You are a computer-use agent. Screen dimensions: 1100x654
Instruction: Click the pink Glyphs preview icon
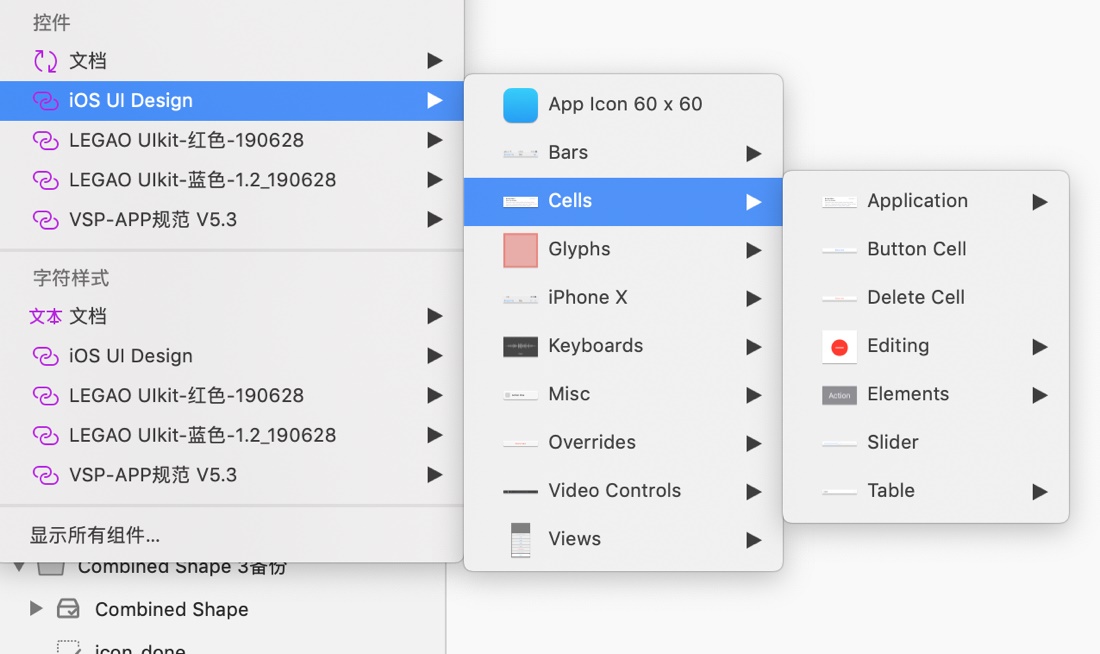pyautogui.click(x=520, y=250)
